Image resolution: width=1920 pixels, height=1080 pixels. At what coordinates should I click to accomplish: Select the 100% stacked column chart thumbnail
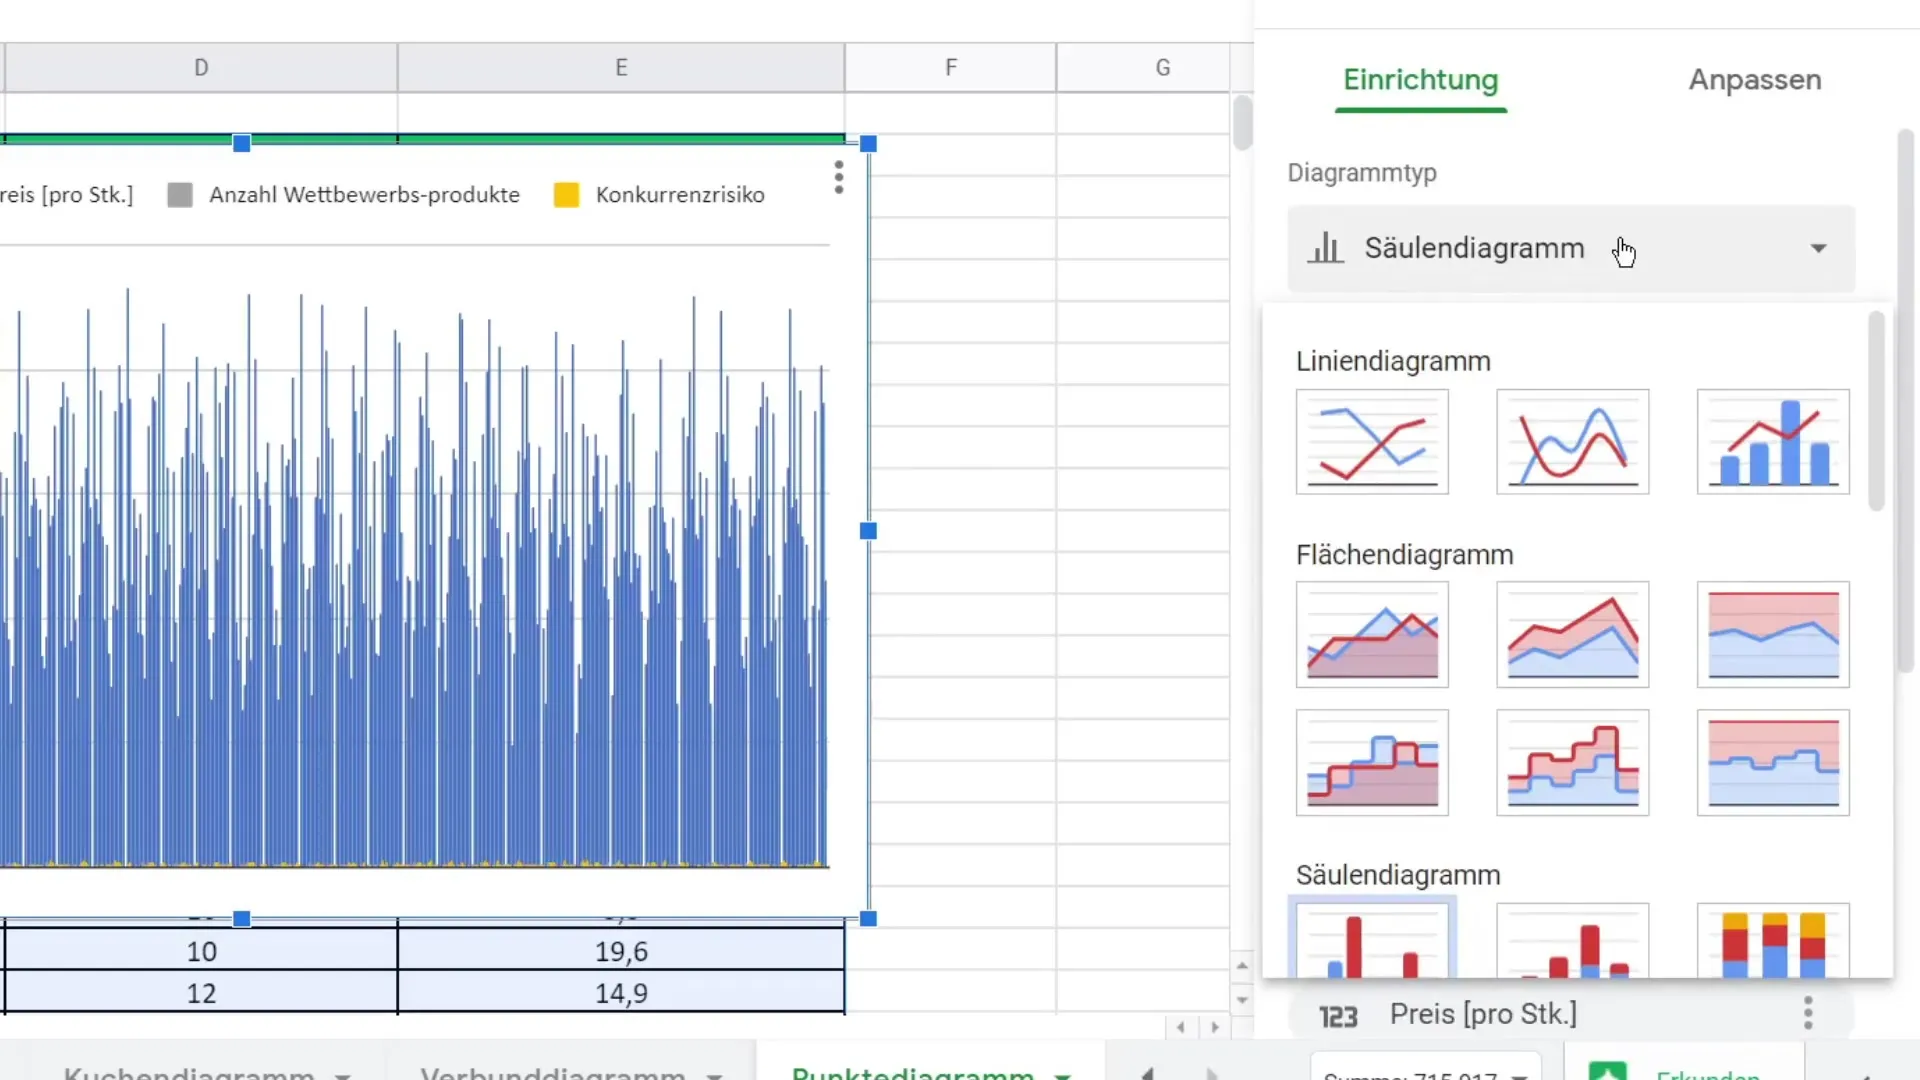point(1773,940)
